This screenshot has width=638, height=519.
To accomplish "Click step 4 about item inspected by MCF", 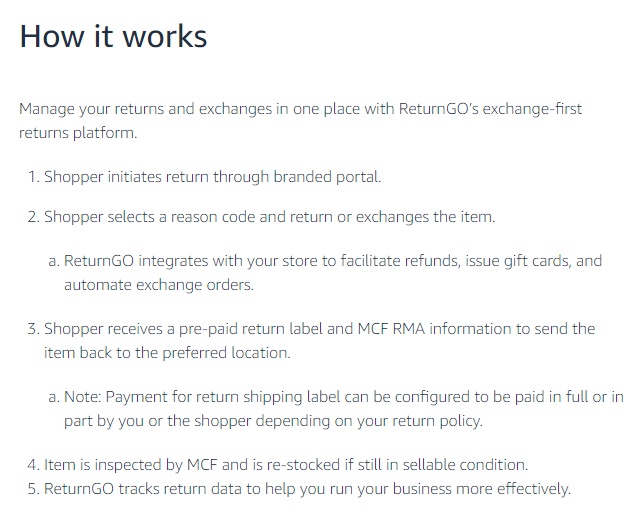I will (x=278, y=464).
